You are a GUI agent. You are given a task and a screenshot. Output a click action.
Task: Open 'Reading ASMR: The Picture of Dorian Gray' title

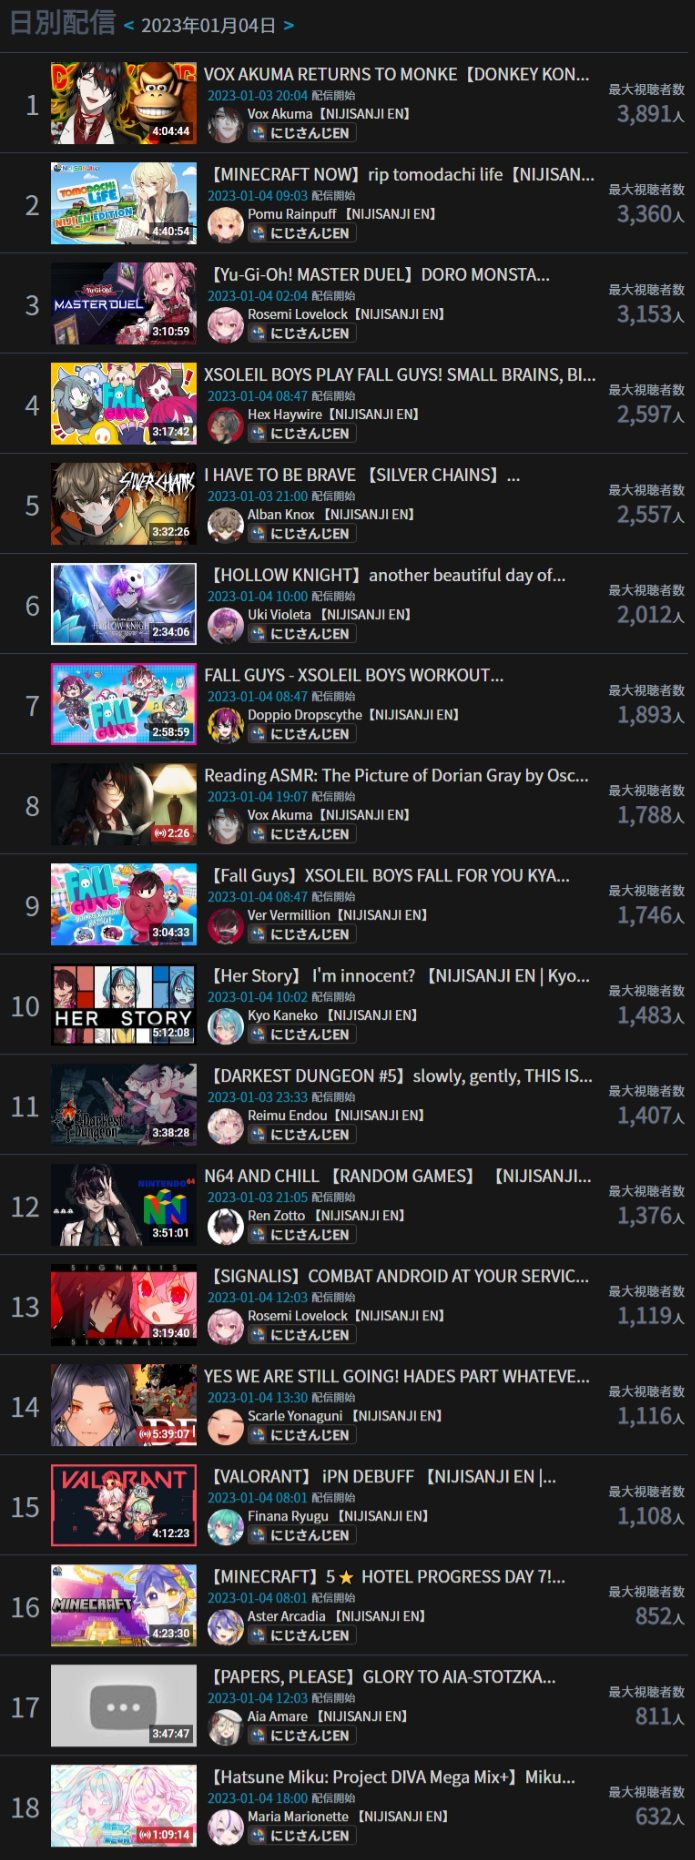click(396, 775)
